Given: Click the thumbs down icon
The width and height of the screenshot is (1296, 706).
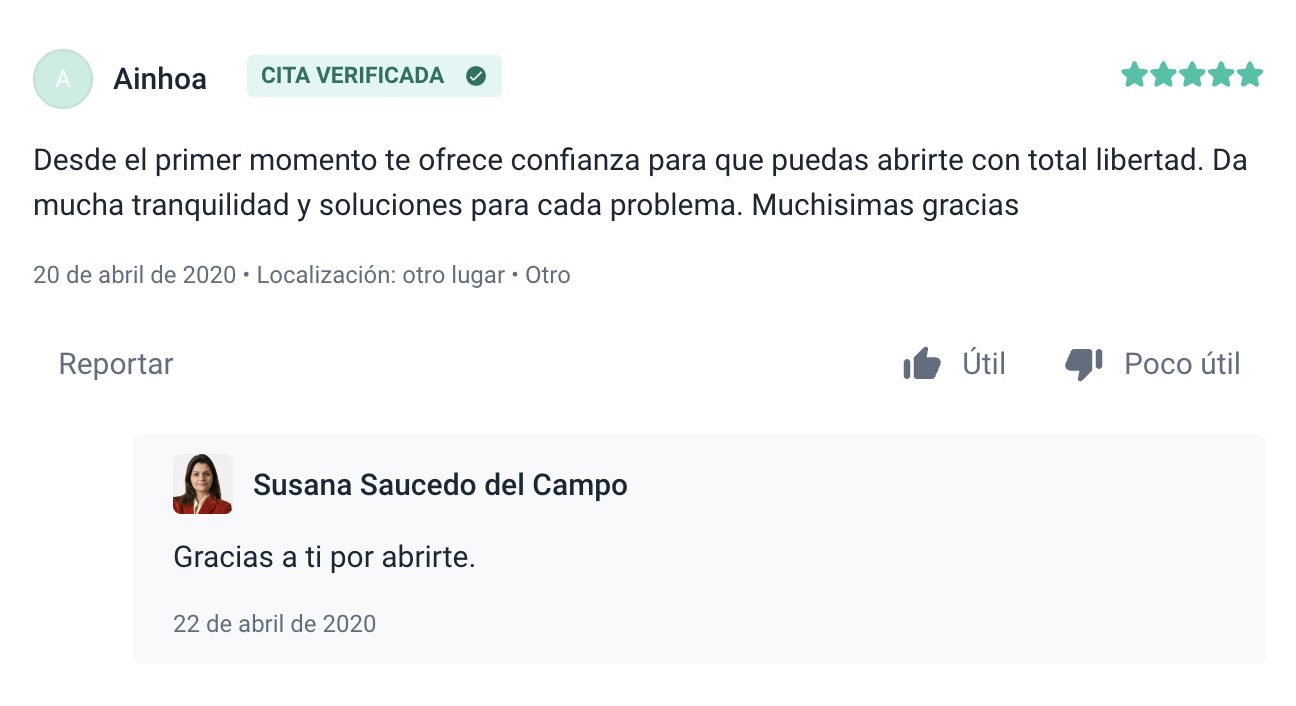Looking at the screenshot, I should point(1084,365).
